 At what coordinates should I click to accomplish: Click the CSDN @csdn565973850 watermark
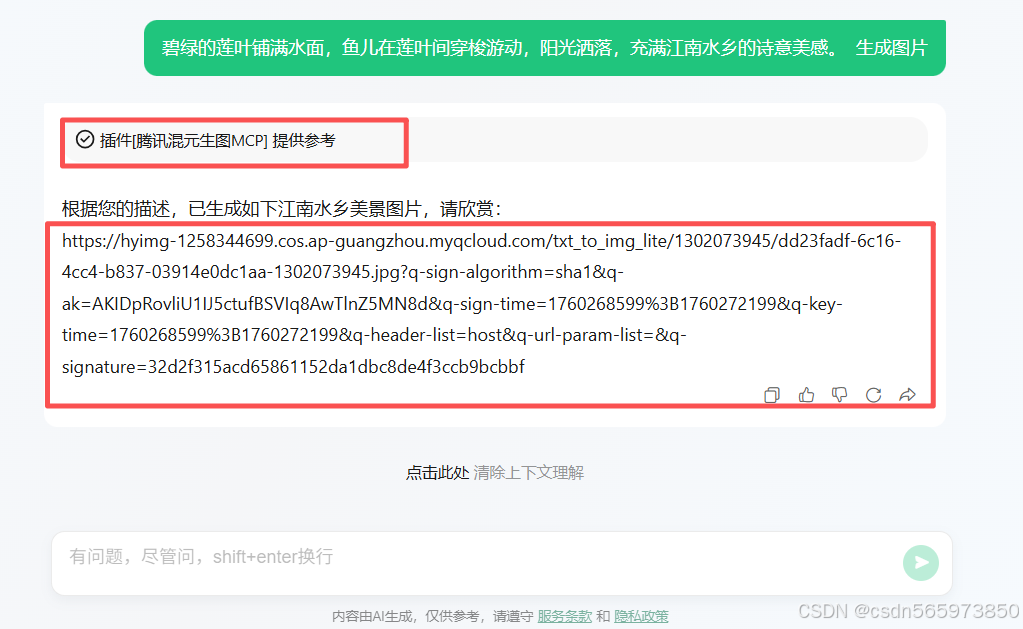coord(909,611)
